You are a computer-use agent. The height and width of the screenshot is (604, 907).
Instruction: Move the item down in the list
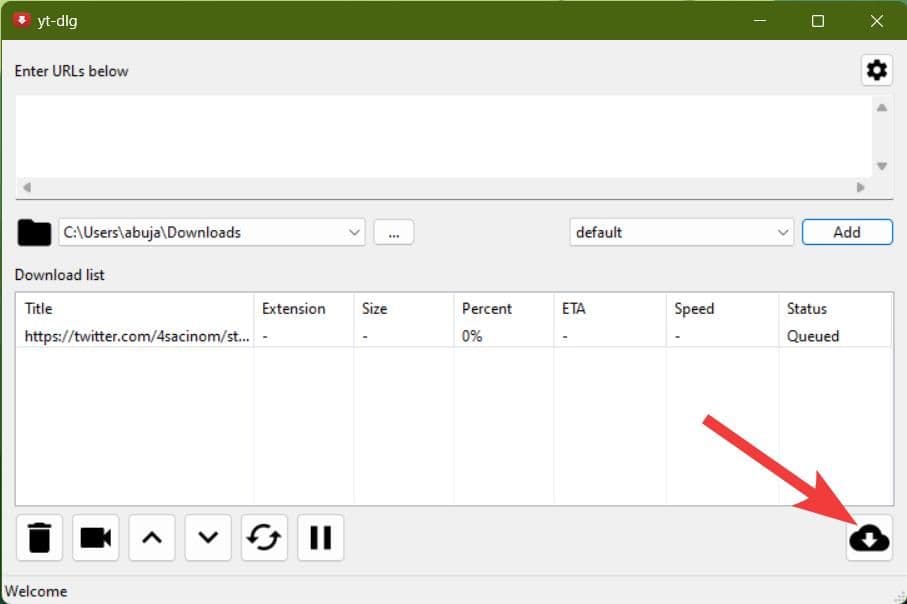[208, 537]
